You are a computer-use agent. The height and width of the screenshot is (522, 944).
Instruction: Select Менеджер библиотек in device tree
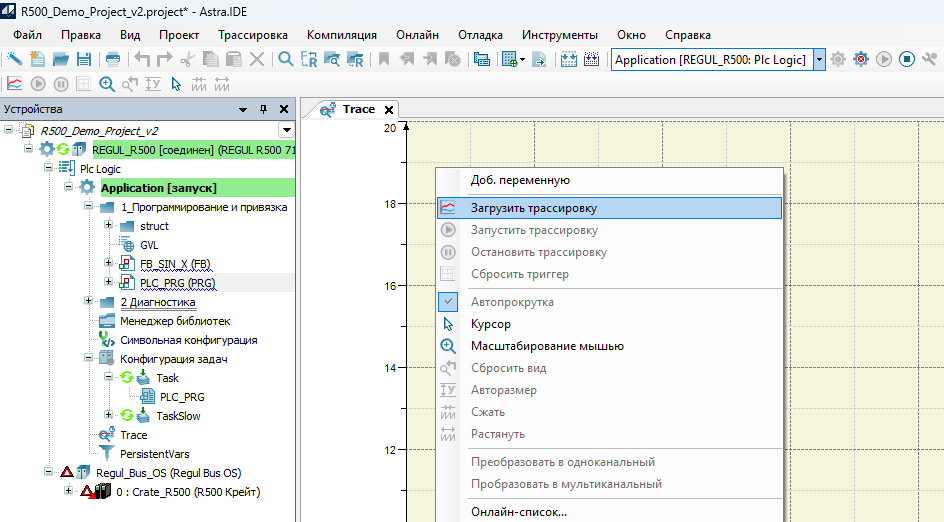[x=175, y=321]
